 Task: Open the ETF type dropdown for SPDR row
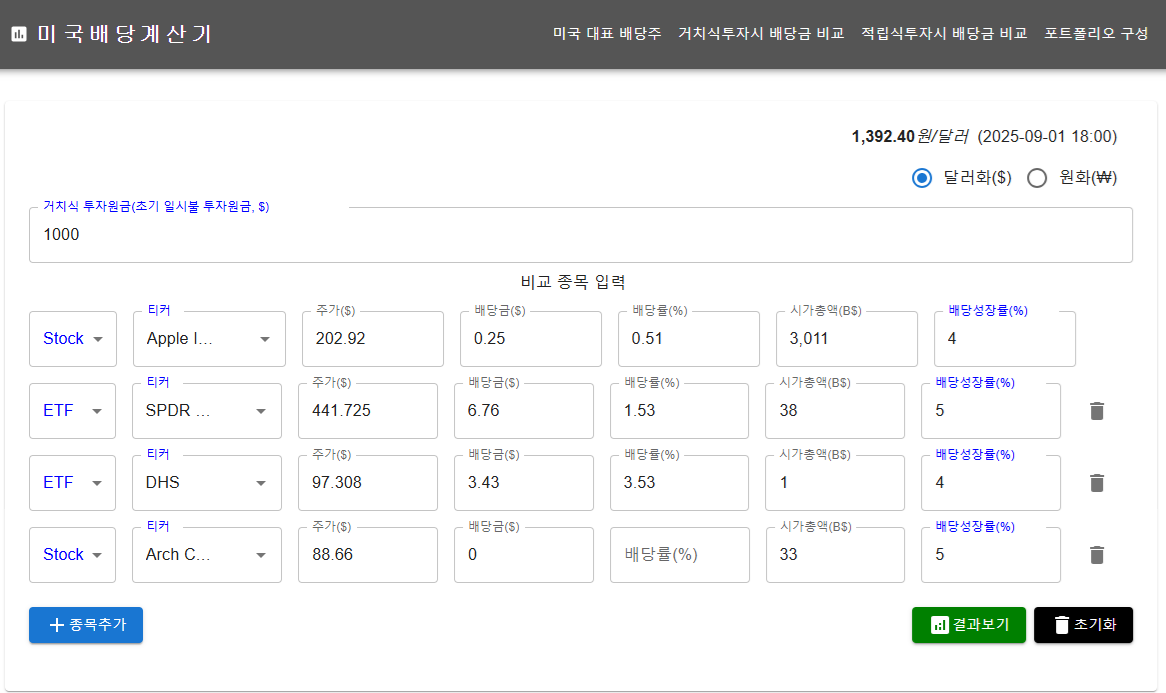73,411
